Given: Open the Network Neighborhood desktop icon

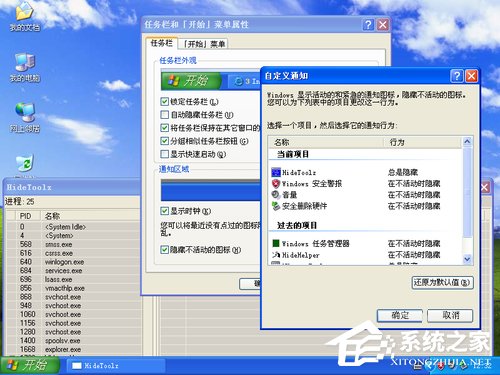Looking at the screenshot, I should coord(25,117).
